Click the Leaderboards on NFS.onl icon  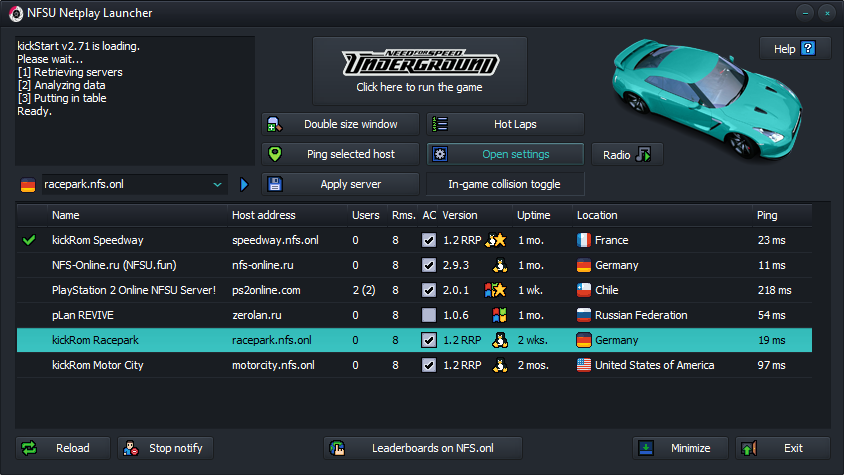[337, 448]
